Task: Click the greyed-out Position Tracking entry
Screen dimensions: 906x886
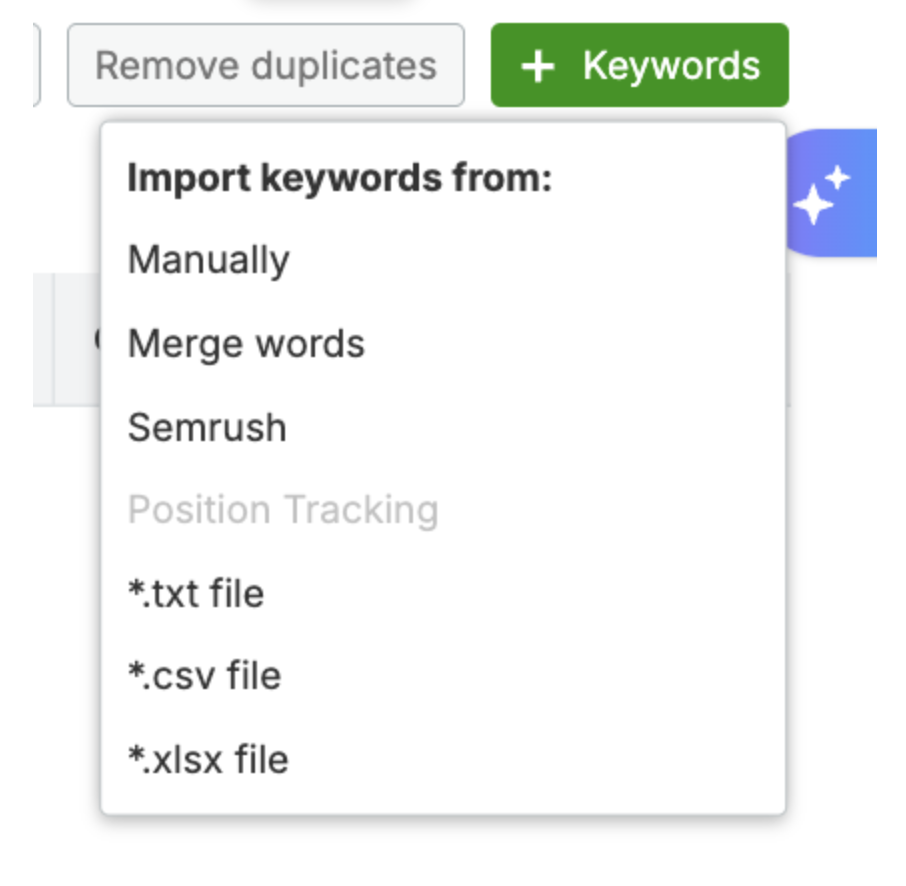Action: 283,510
